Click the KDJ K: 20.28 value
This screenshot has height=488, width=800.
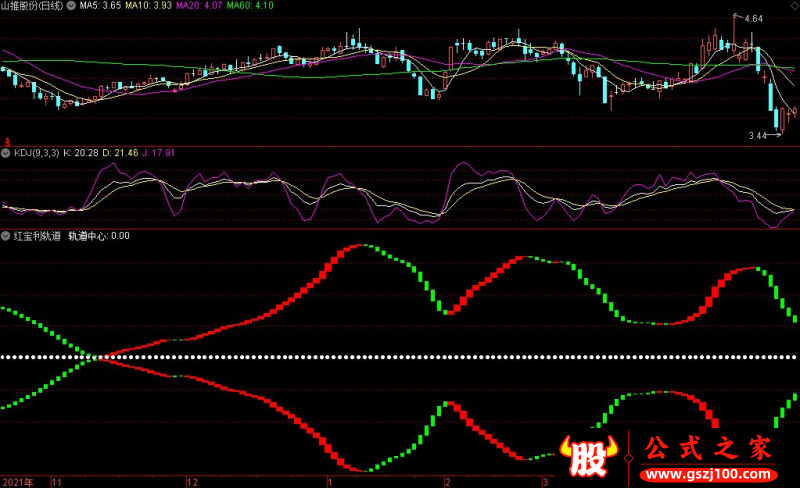pos(81,153)
